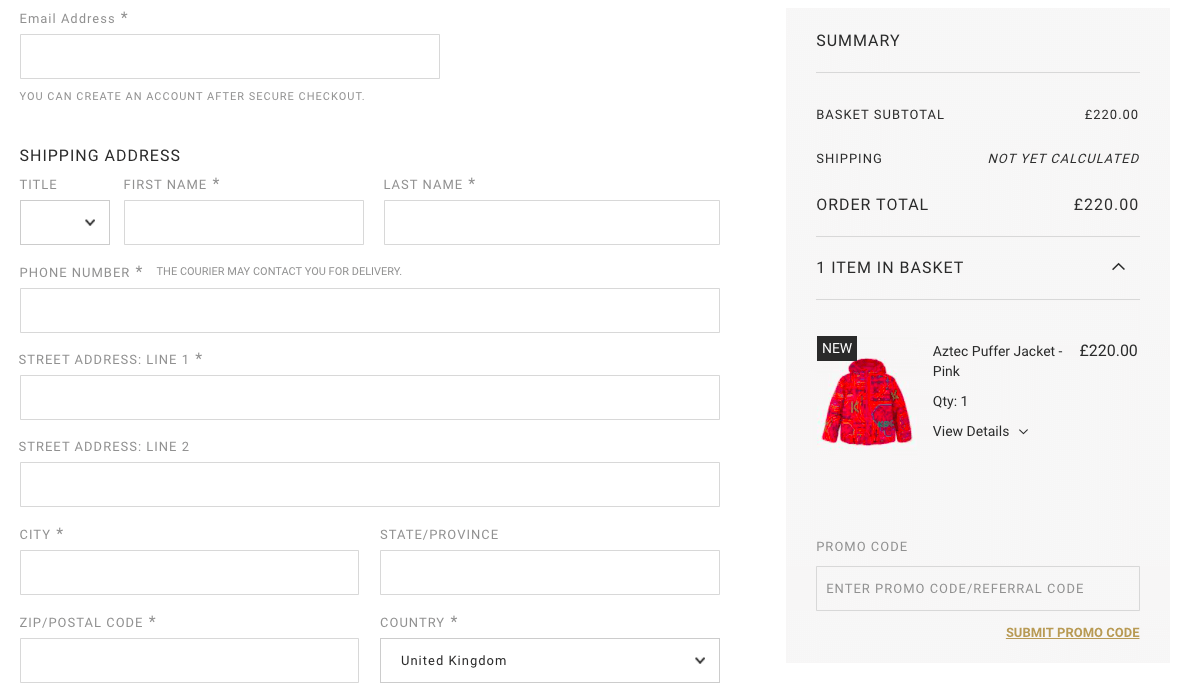Screen dimensions: 1178x699
Task: Click the NEW badge on the product
Action: (836, 348)
